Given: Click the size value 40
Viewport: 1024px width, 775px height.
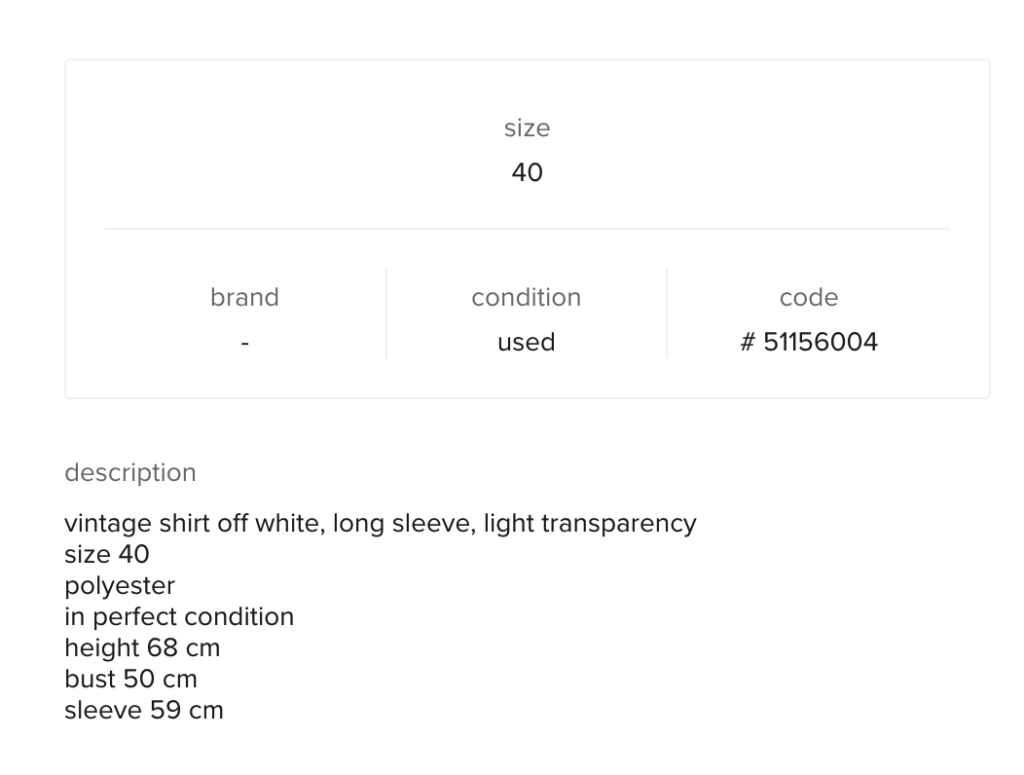Looking at the screenshot, I should pyautogui.click(x=527, y=173).
